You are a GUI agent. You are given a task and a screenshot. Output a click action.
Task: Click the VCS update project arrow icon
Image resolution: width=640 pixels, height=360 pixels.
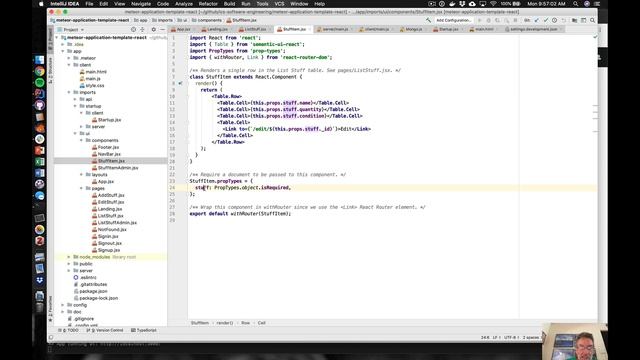click(537, 20)
